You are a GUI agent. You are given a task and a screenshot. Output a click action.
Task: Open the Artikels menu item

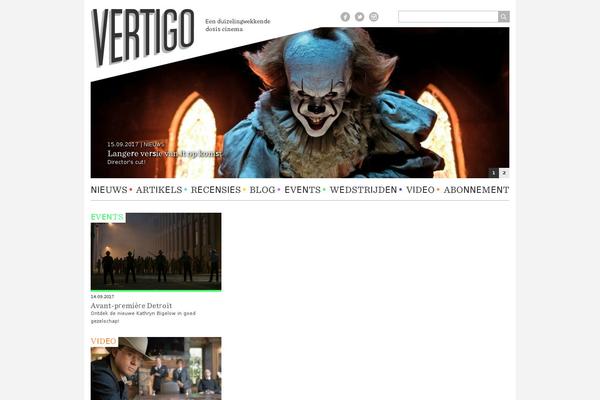pos(159,190)
